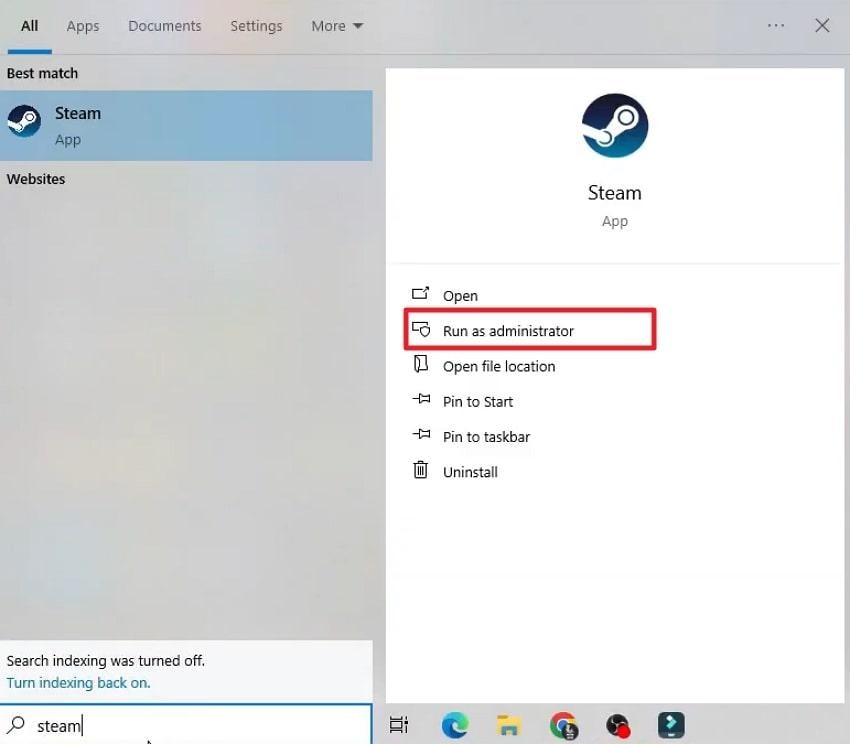Click the large Steam logo in the preview pane
The image size is (850, 744).
(614, 125)
